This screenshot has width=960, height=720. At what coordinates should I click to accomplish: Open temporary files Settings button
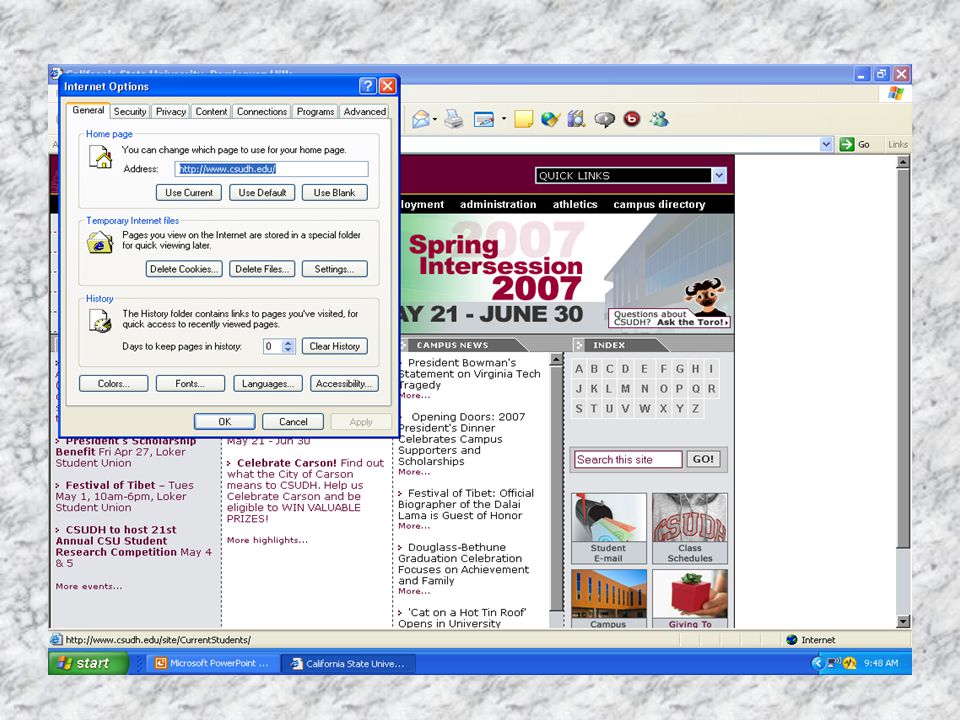click(x=334, y=269)
